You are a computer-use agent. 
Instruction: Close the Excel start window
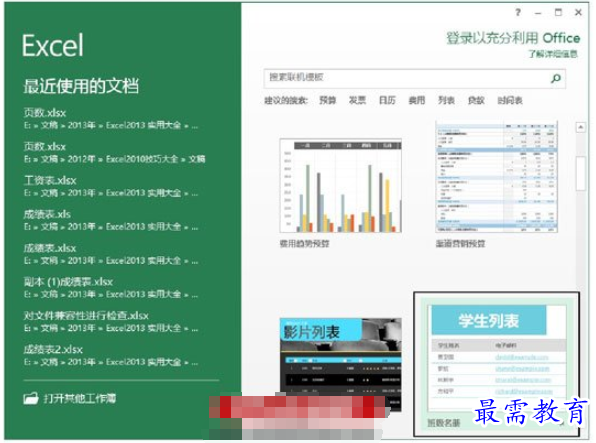[x=578, y=13]
